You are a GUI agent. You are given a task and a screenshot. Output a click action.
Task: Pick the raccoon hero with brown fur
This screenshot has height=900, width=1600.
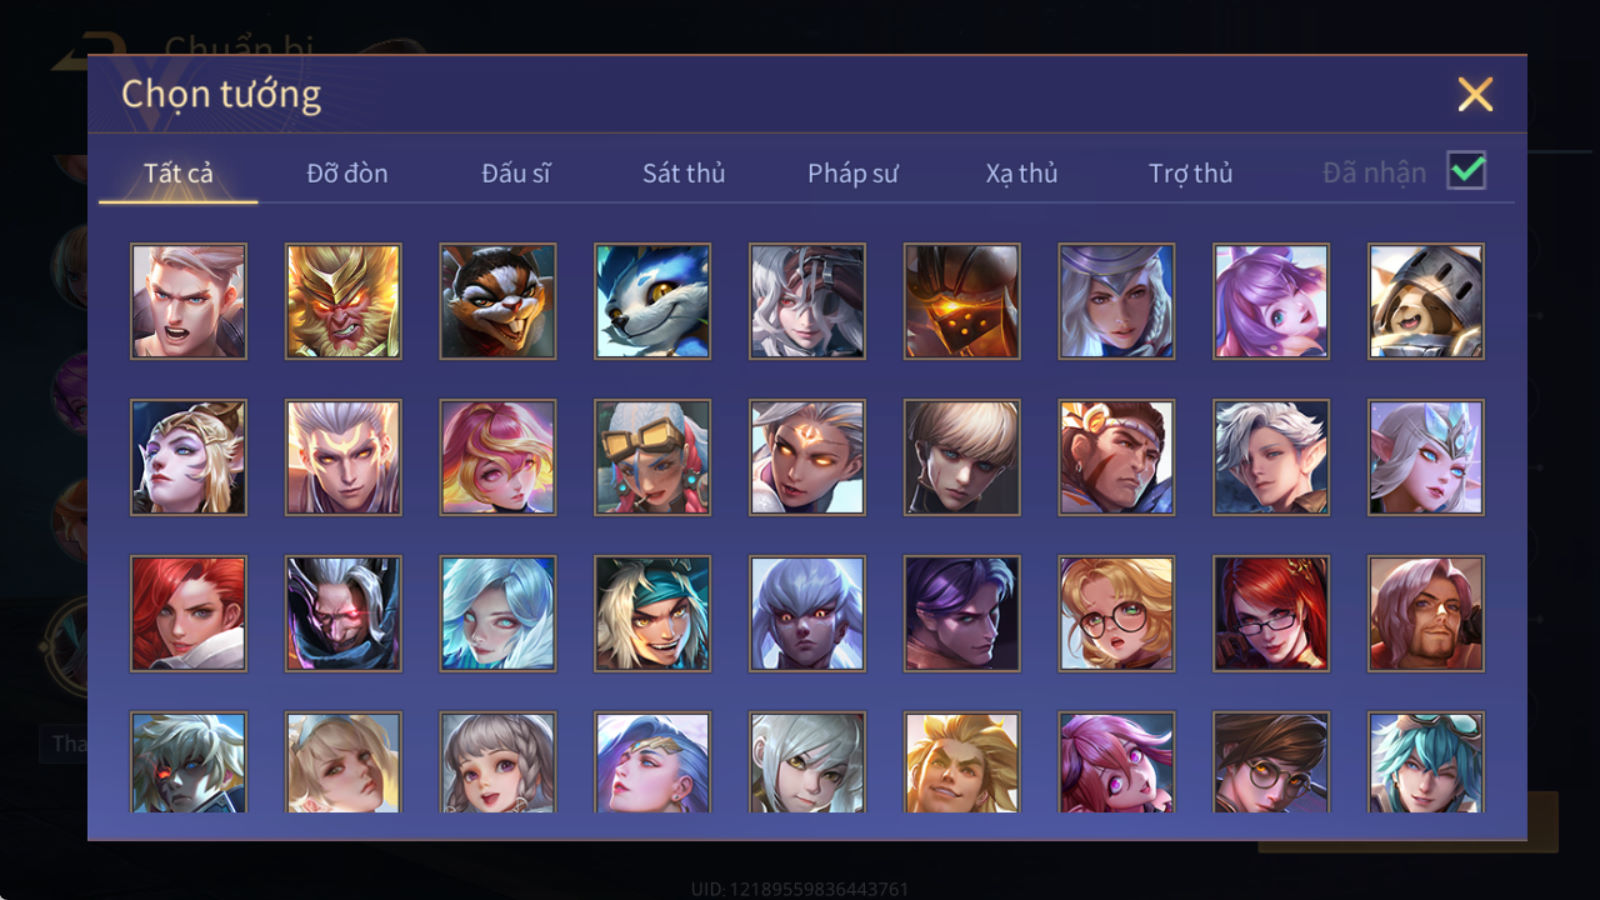pos(498,301)
